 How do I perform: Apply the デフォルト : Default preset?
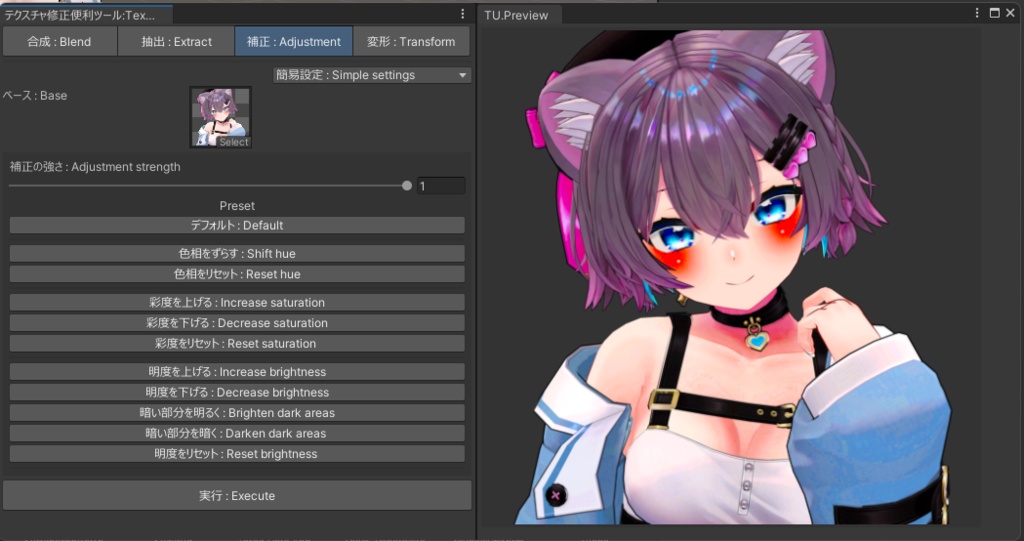coord(237,225)
